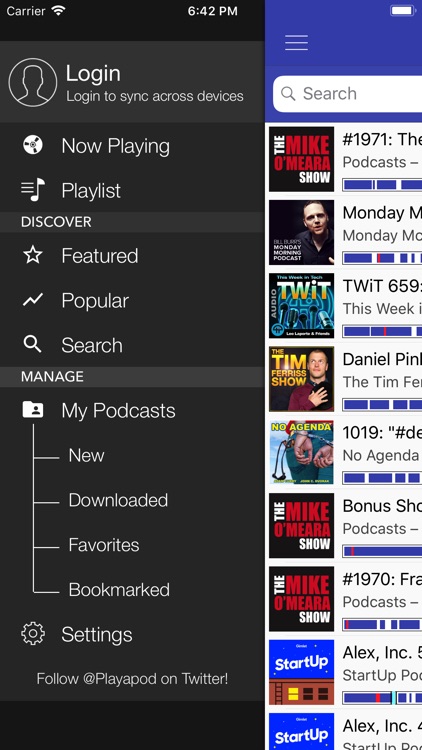422x750 pixels.
Task: Click progress bar of TWiT 659 episode
Action: pos(382,331)
